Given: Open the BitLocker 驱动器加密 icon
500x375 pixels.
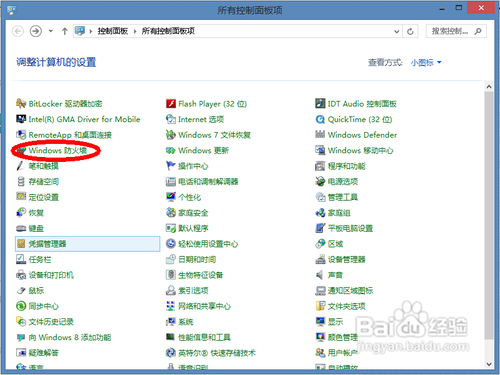Looking at the screenshot, I should (21, 104).
